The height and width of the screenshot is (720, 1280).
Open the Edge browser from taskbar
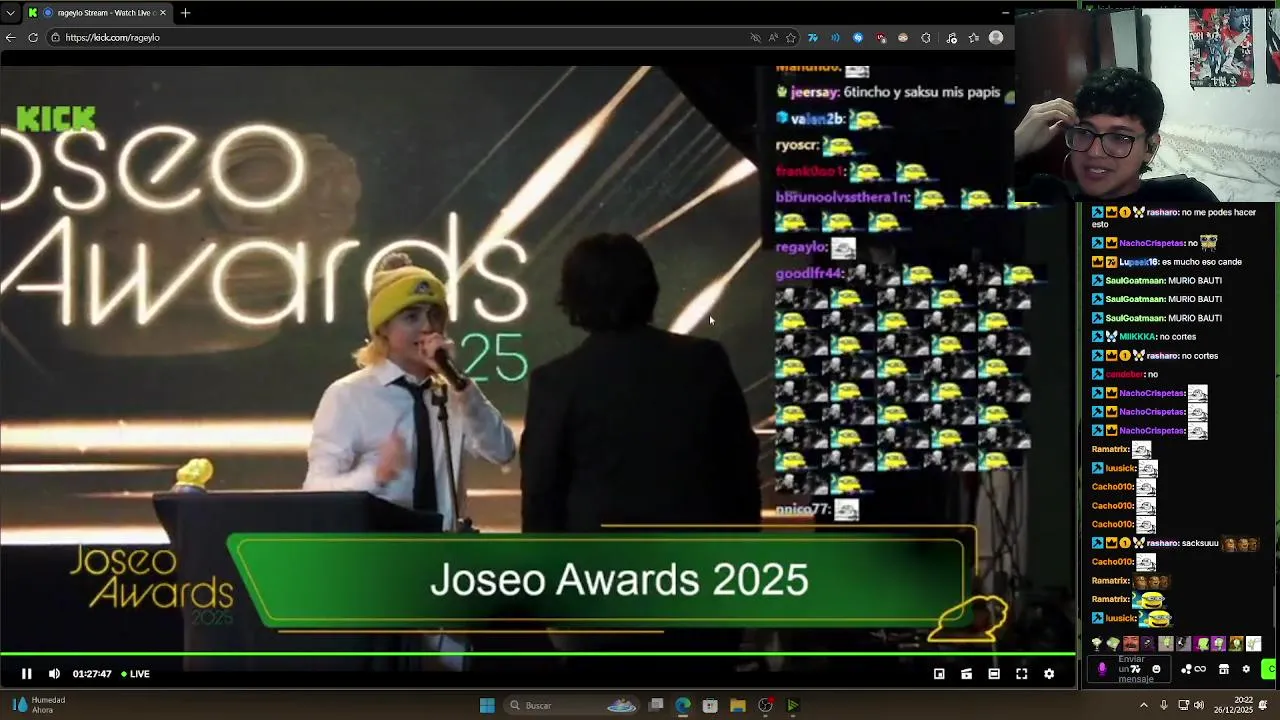click(x=683, y=705)
